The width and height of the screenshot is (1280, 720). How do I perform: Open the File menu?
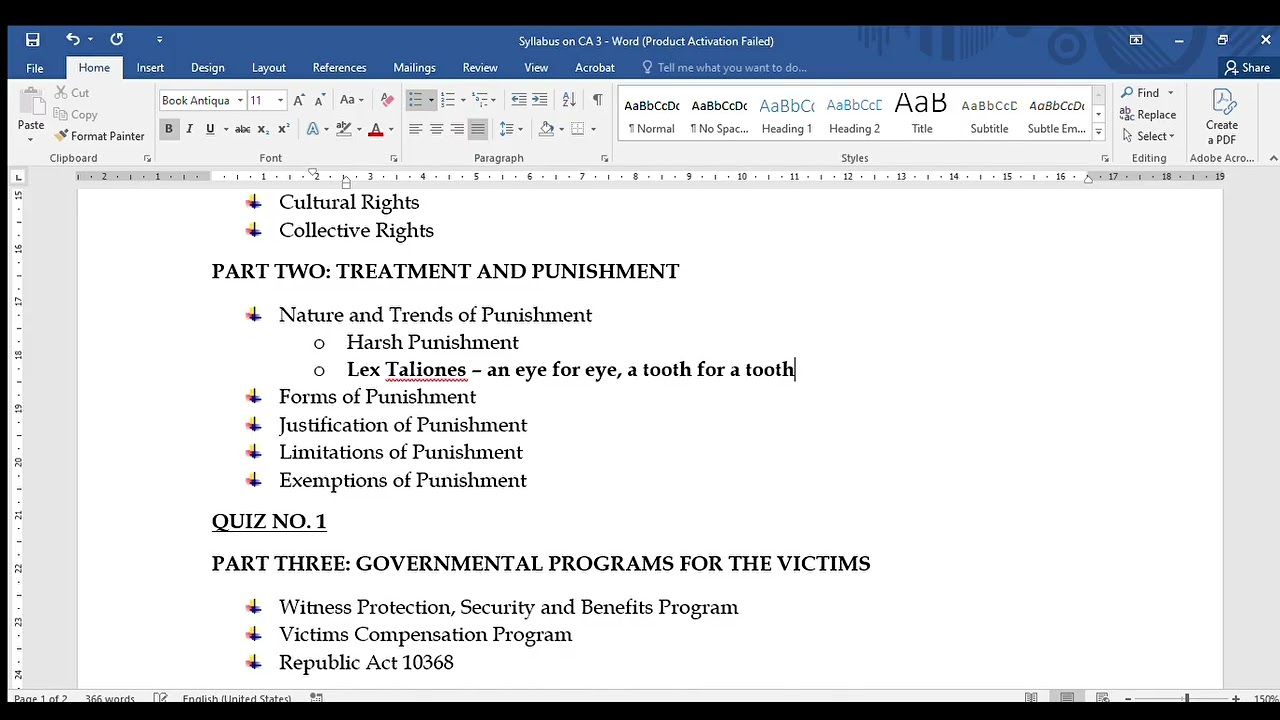tap(35, 68)
